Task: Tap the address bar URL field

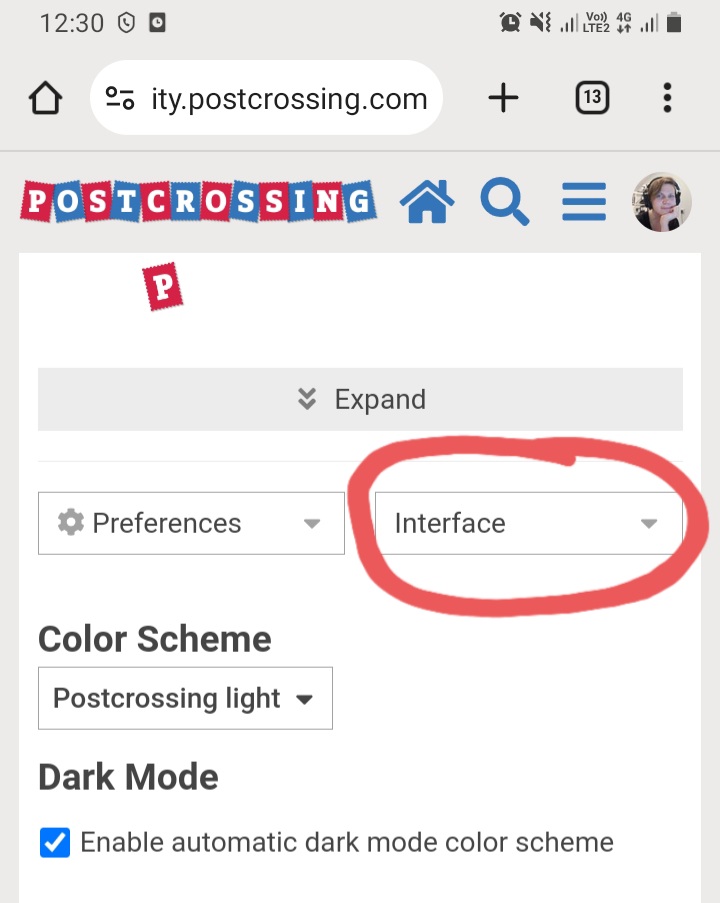Action: (x=266, y=98)
